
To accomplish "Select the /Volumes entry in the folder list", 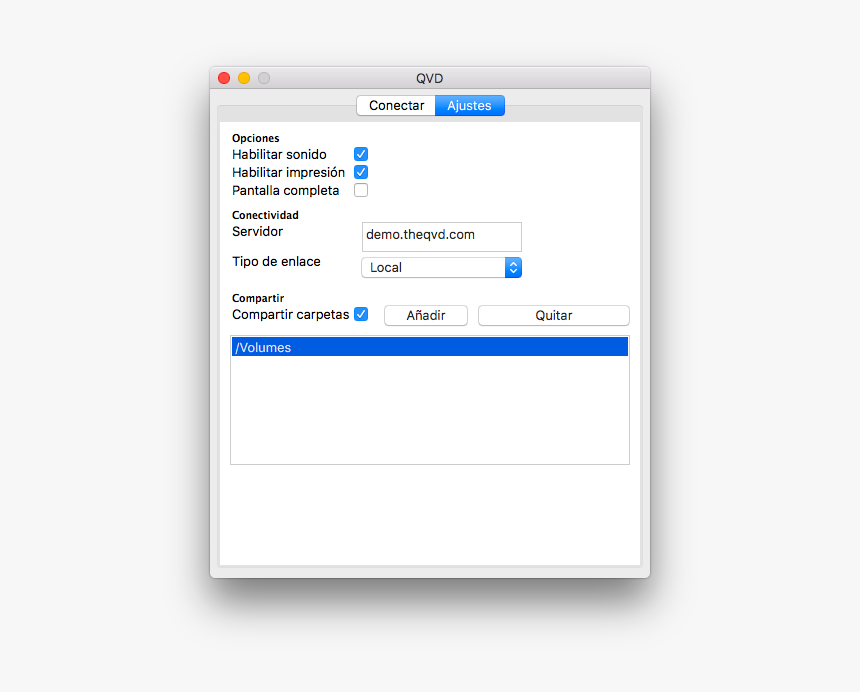I will coord(429,348).
